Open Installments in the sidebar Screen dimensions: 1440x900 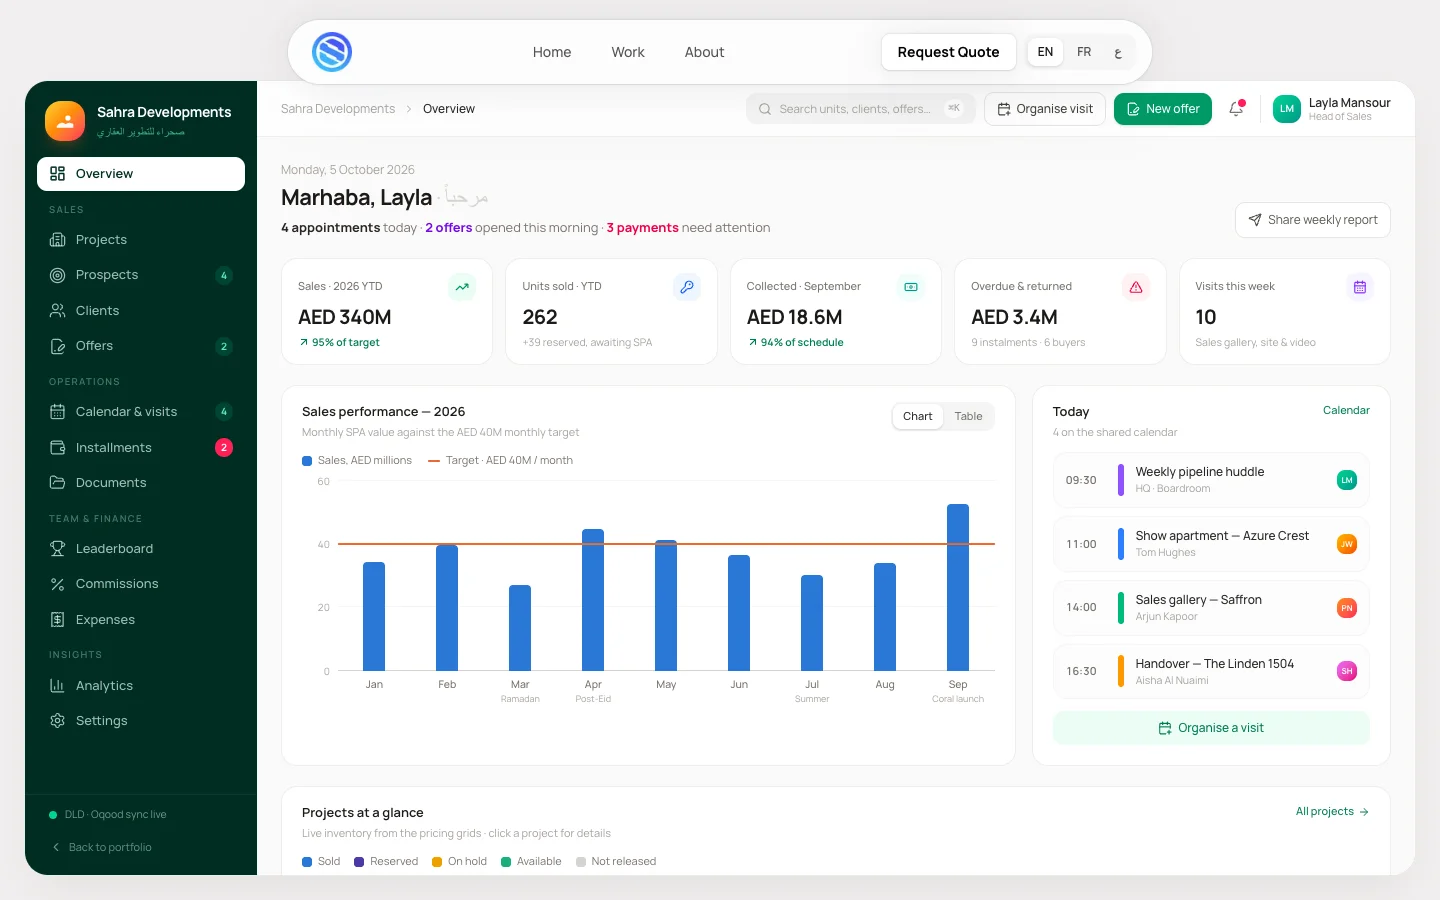coord(141,448)
